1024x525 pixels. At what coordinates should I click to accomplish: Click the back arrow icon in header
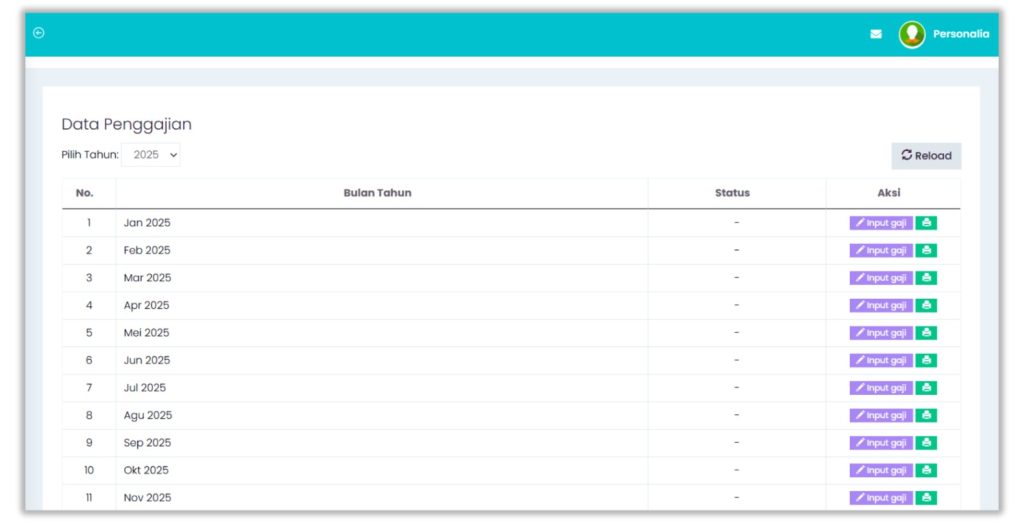click(x=39, y=33)
